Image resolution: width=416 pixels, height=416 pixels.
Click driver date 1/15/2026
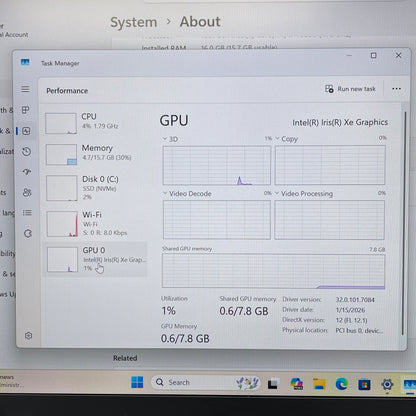(350, 310)
